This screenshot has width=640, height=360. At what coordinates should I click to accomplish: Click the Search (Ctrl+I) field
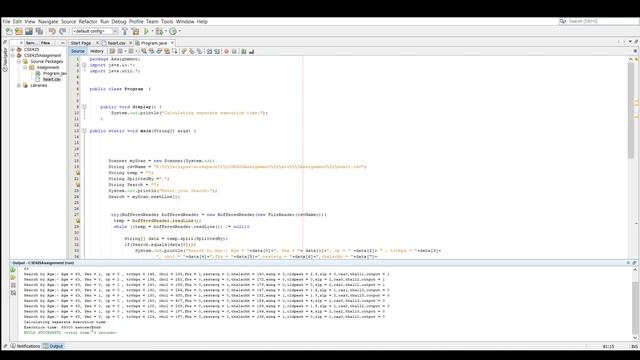coord(598,21)
